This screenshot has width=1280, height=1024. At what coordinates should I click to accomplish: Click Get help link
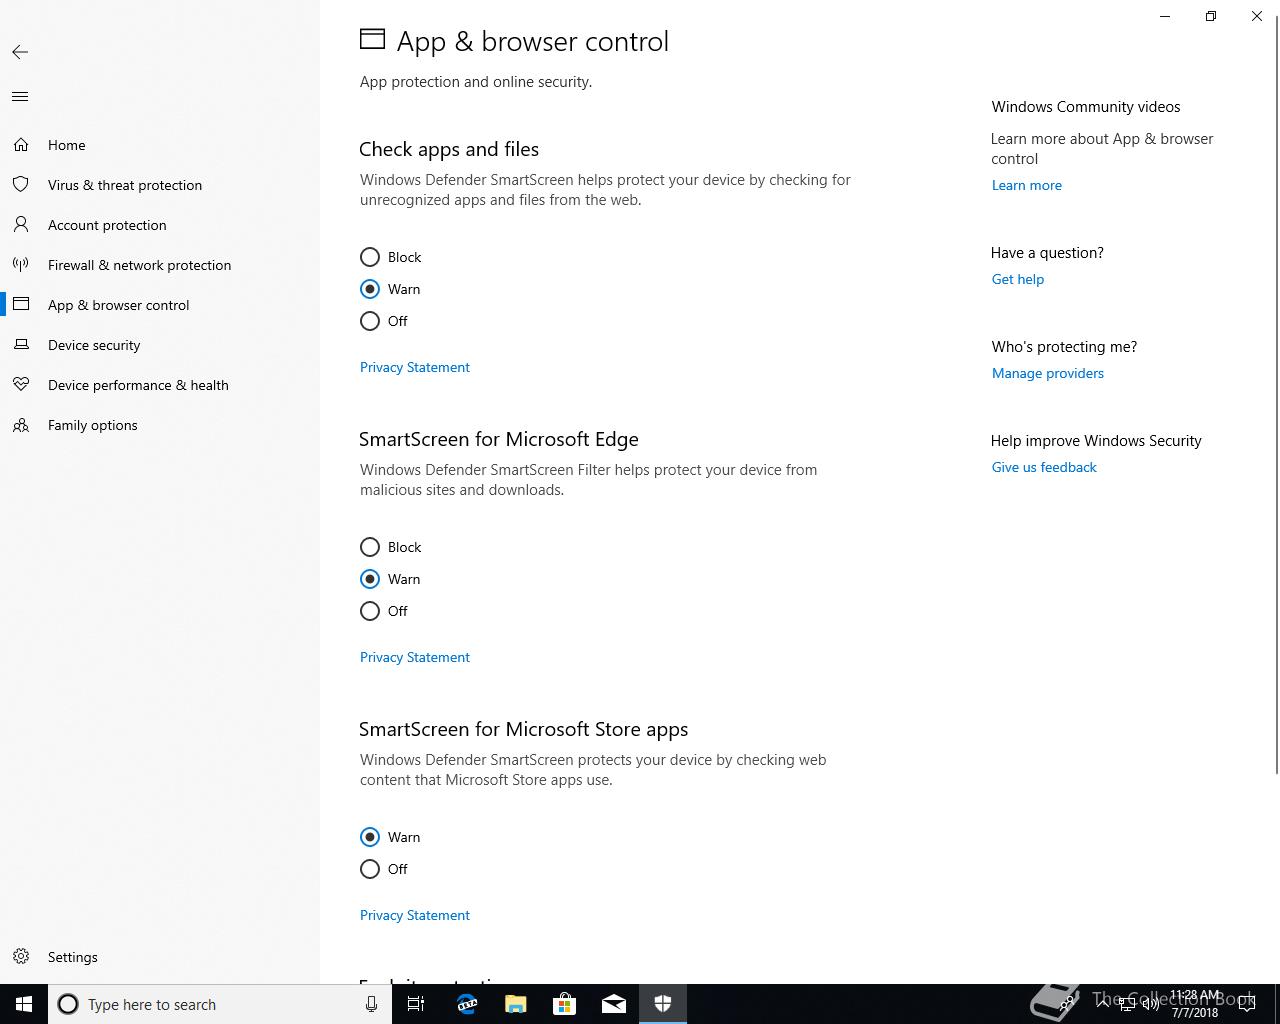coord(1017,279)
